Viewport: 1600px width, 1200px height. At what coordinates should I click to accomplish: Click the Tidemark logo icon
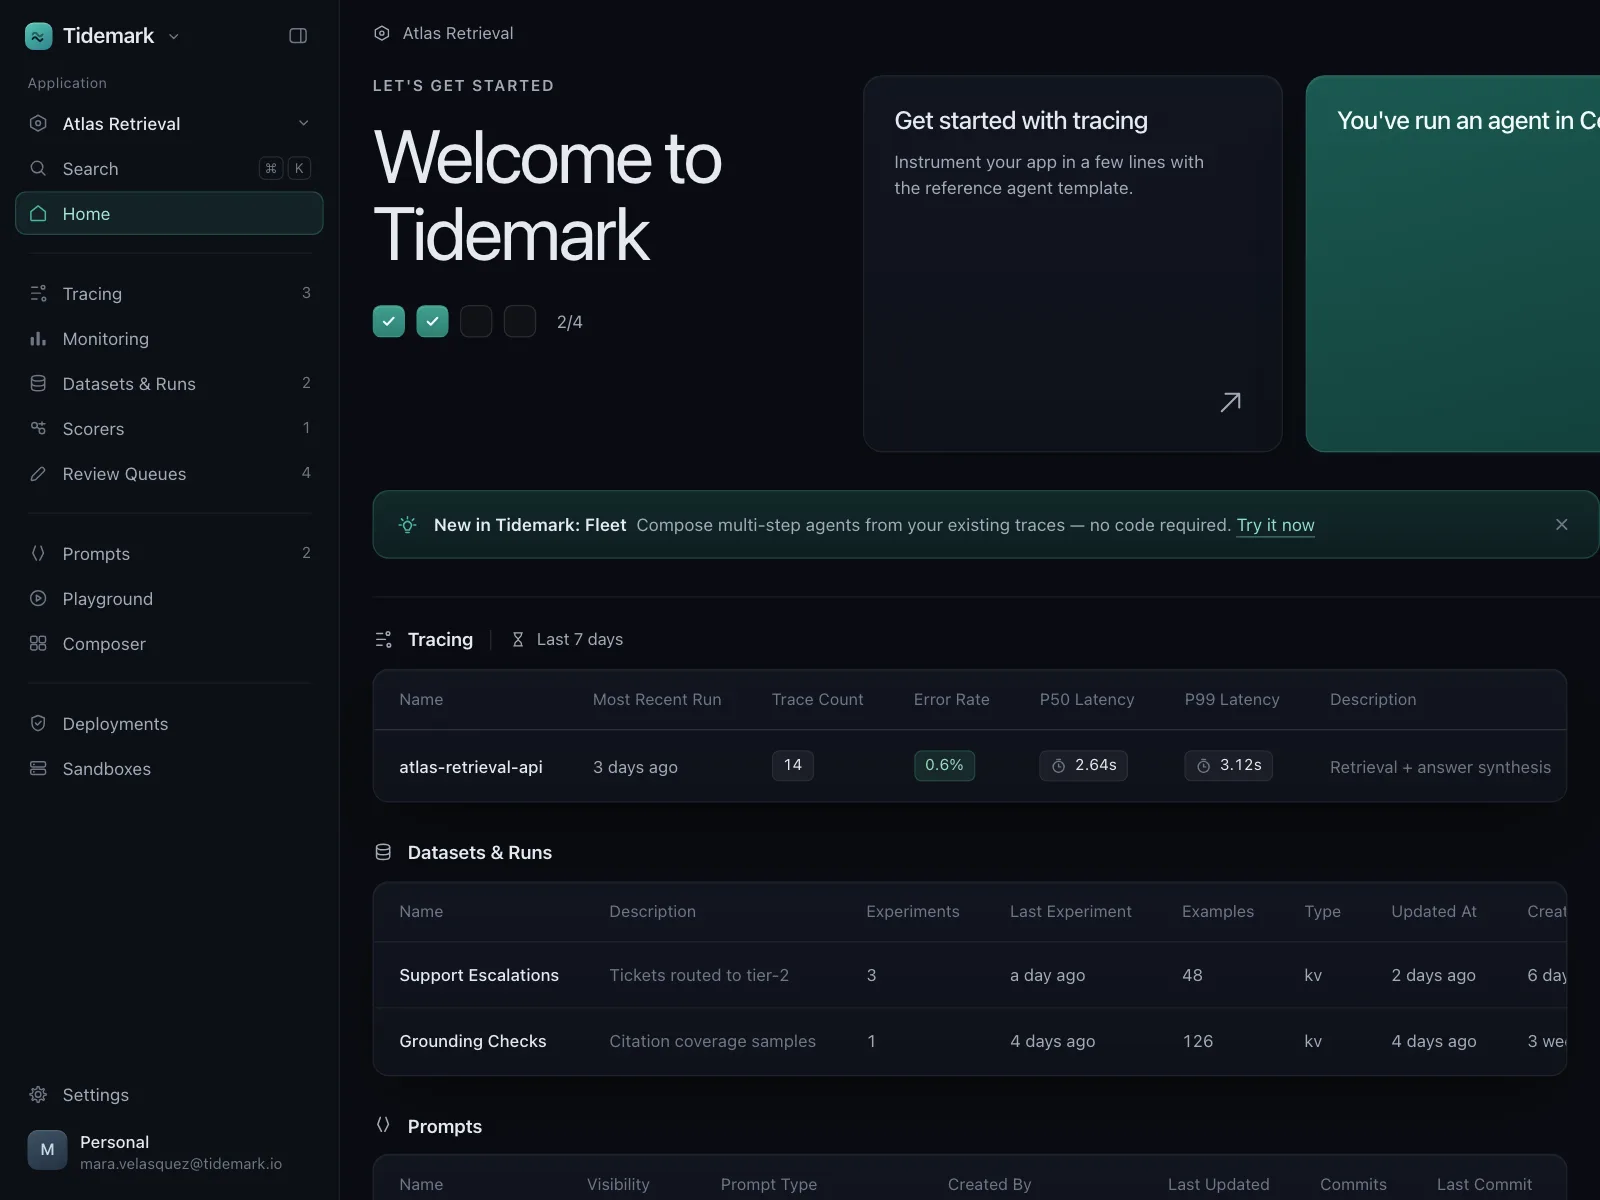tap(38, 36)
